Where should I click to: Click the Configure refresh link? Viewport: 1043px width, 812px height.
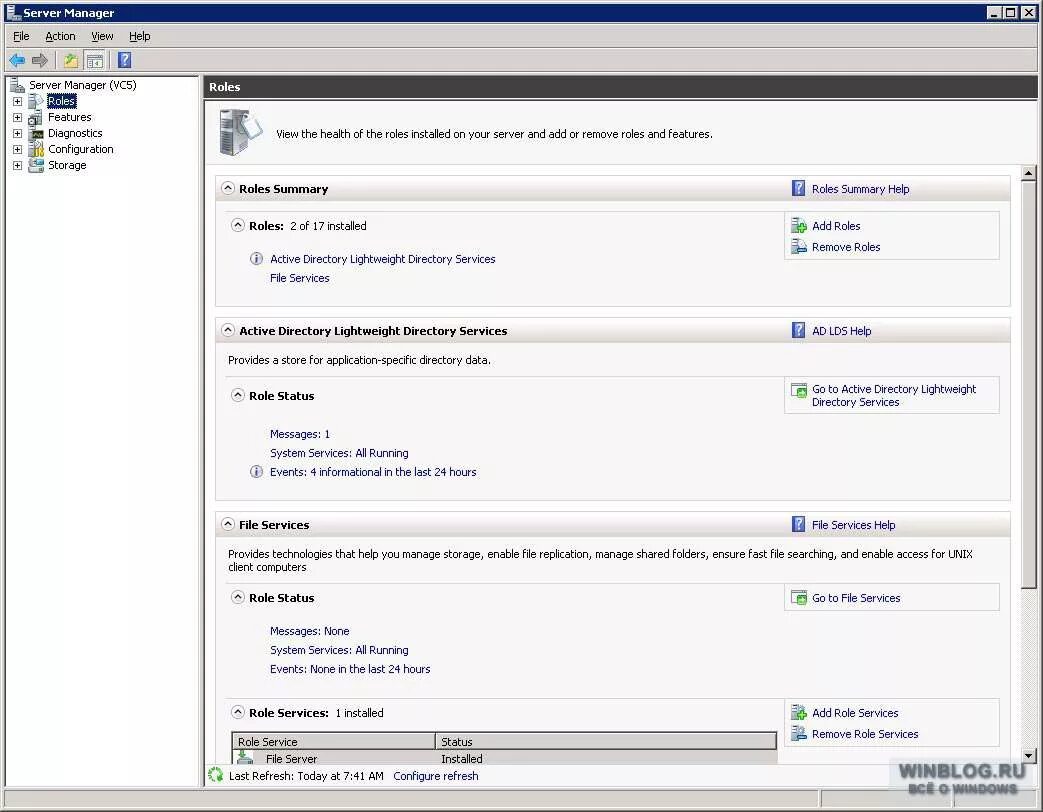click(x=435, y=776)
